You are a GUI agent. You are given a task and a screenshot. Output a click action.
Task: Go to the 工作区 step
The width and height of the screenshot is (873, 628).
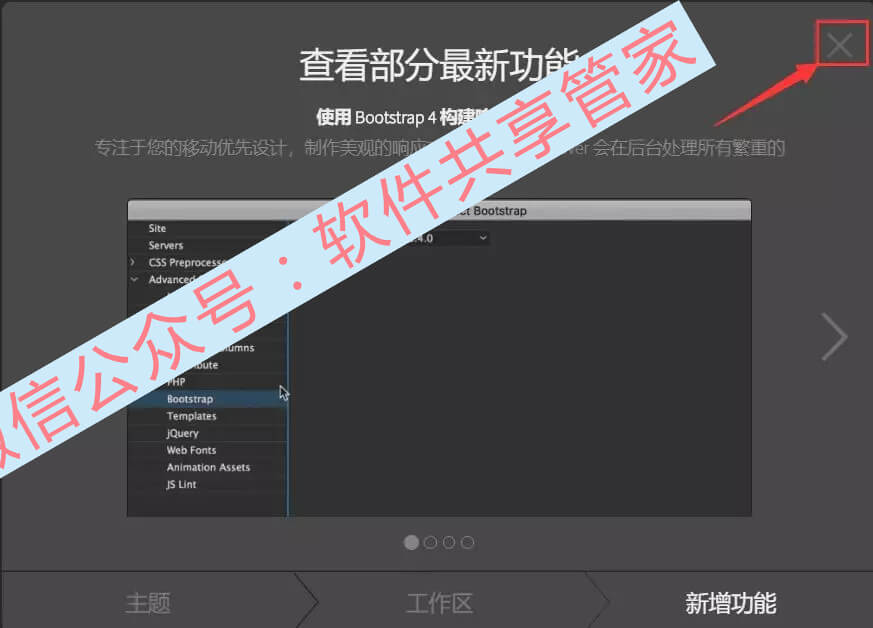(x=440, y=604)
